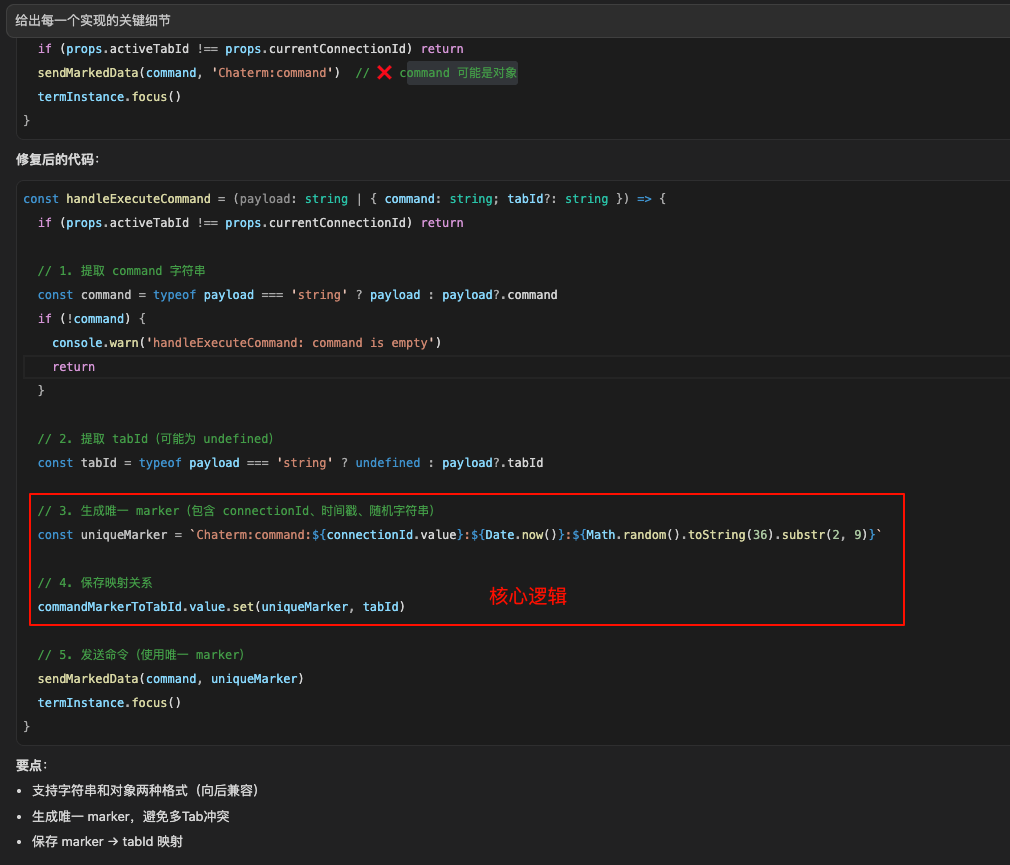Click the highlighted "command 可能是对象" comment
Image resolution: width=1010 pixels, height=865 pixels.
pyautogui.click(x=458, y=73)
